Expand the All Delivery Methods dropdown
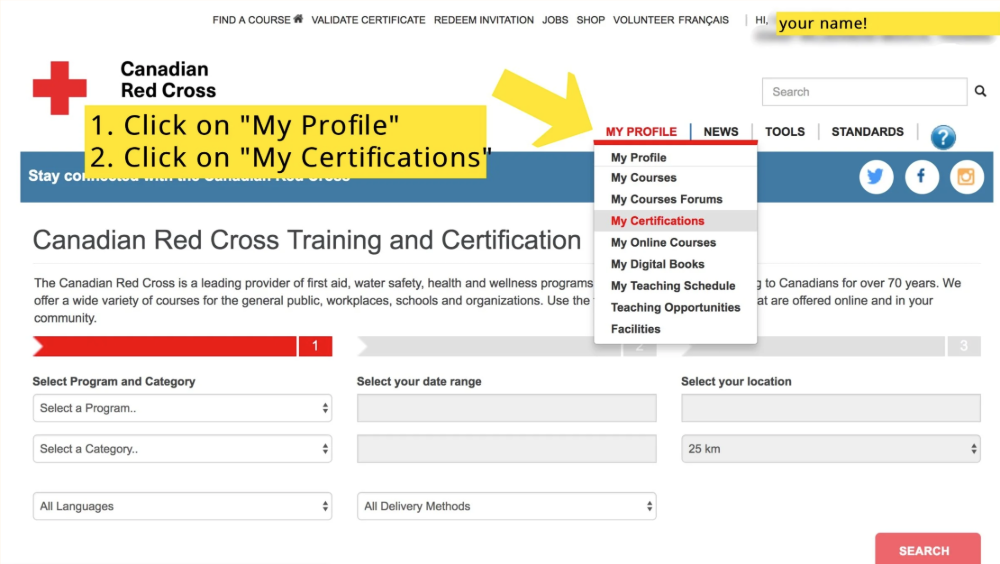The height and width of the screenshot is (564, 1000). [506, 507]
